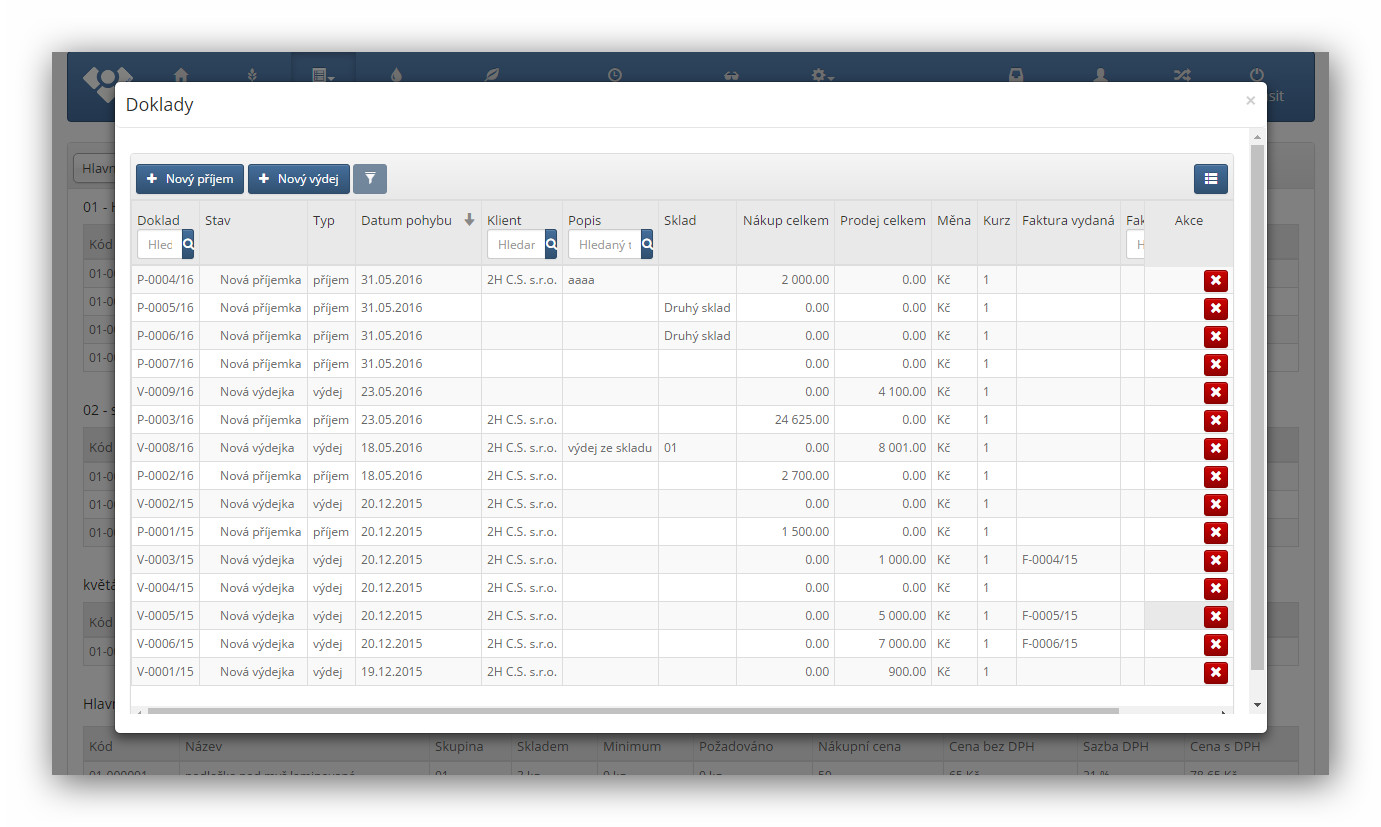Click the Klient column search magnifier
The height and width of the screenshot is (827, 1381).
(x=551, y=244)
